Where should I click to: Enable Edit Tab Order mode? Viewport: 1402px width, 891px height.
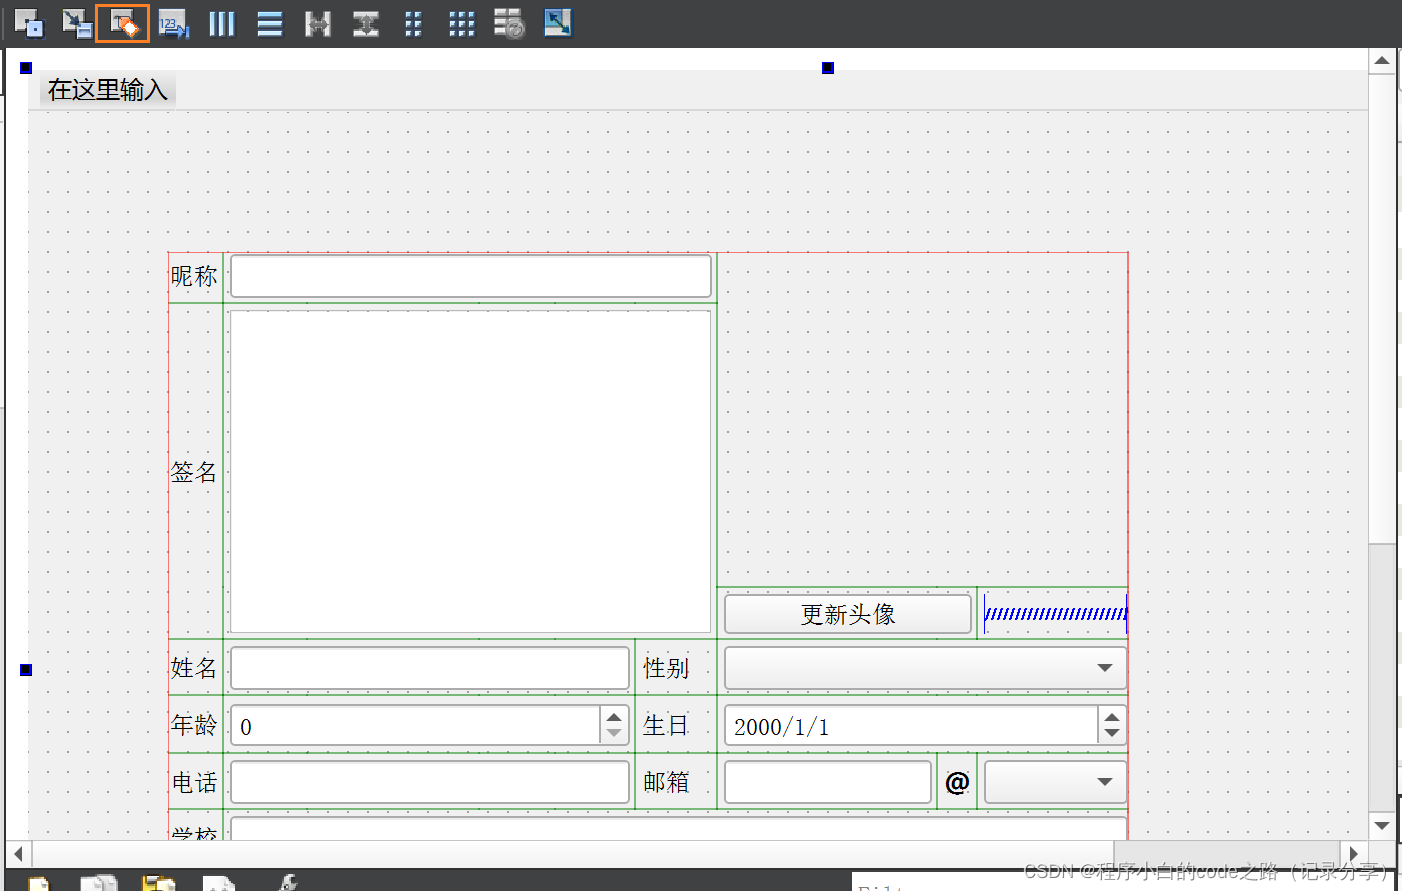(x=173, y=23)
